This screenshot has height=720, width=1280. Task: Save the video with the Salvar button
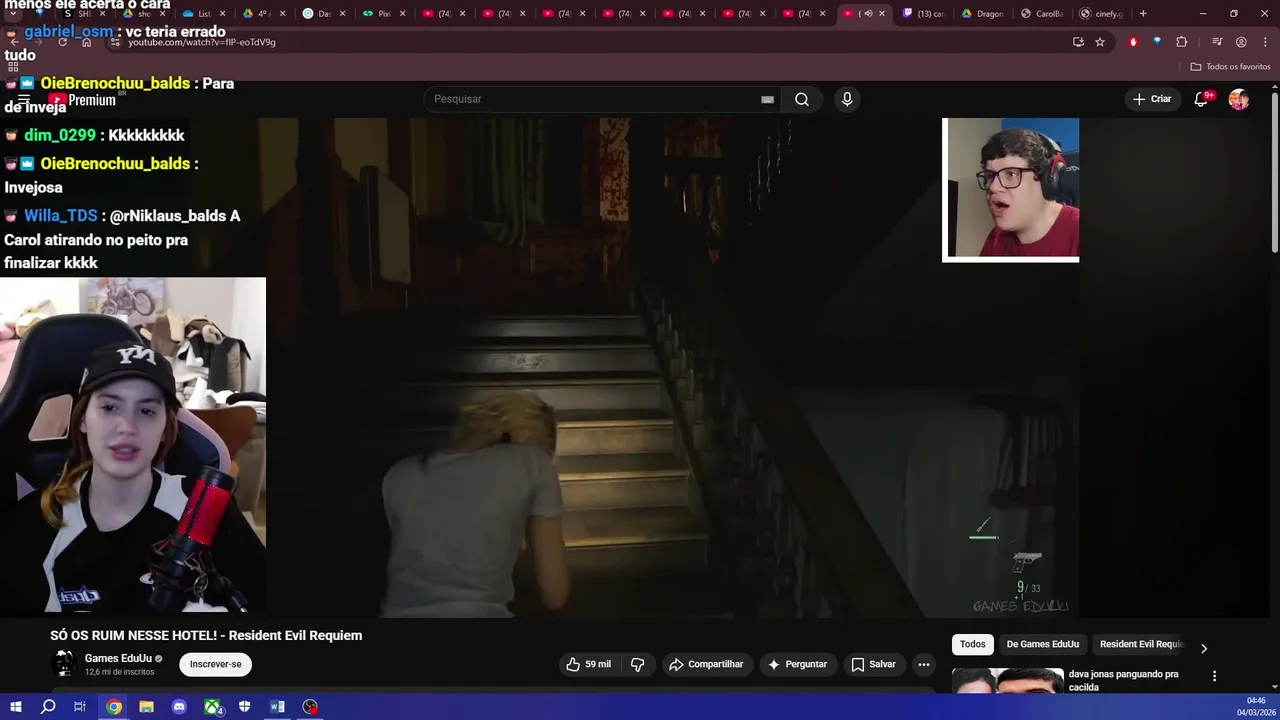(873, 664)
